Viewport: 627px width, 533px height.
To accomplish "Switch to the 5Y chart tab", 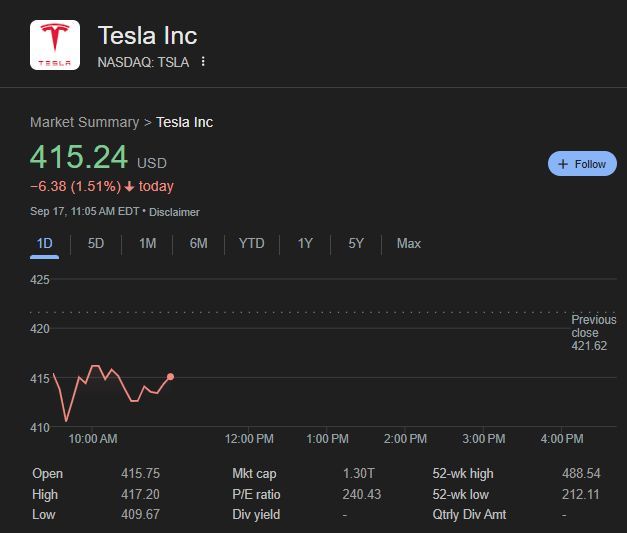I will 356,243.
